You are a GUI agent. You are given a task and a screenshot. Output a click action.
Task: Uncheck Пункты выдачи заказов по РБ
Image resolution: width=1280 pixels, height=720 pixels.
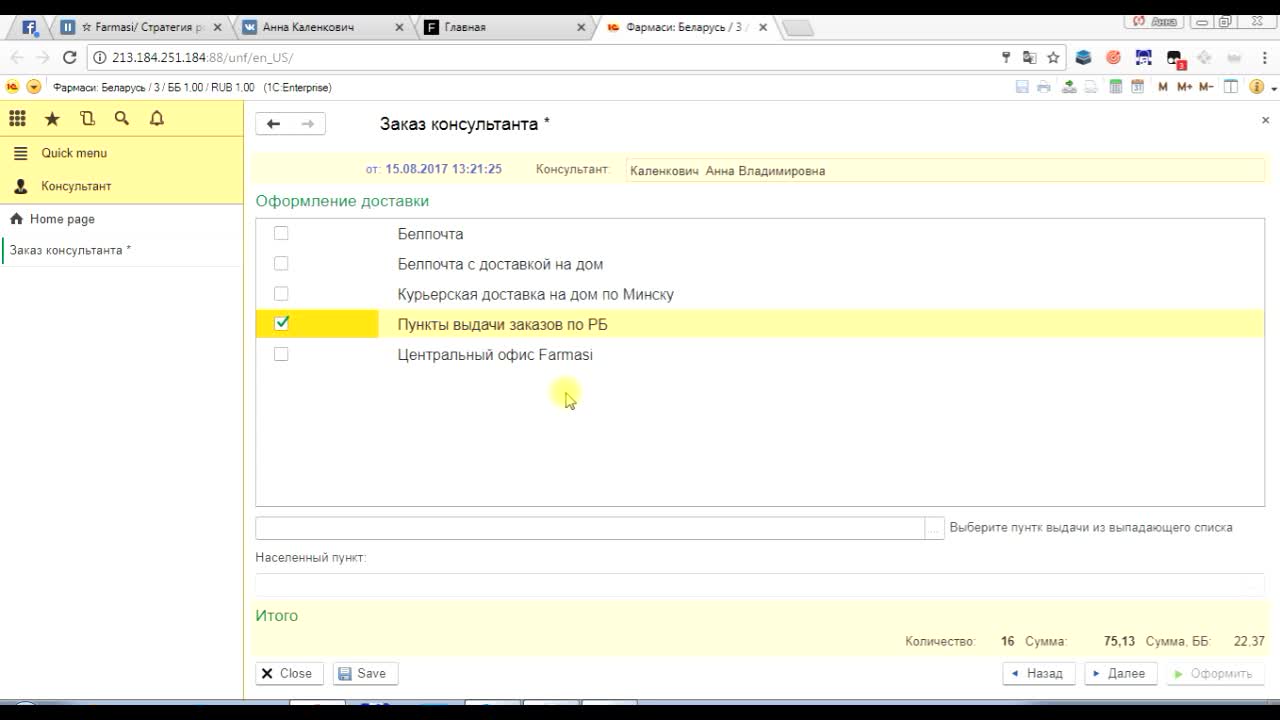[281, 323]
